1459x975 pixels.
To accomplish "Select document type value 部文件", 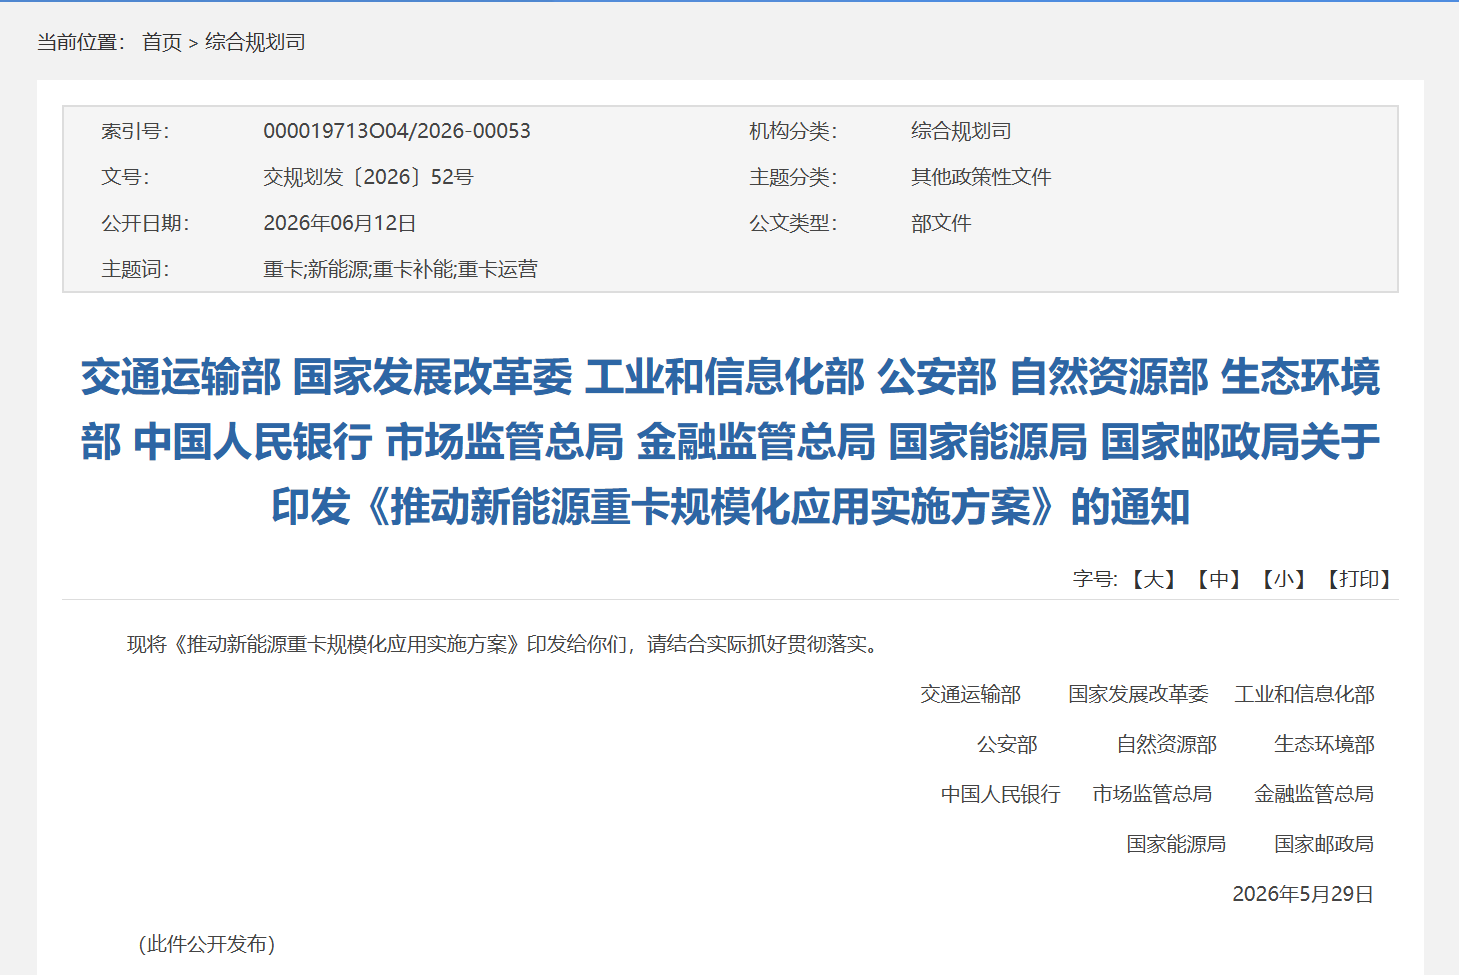I will 941,223.
